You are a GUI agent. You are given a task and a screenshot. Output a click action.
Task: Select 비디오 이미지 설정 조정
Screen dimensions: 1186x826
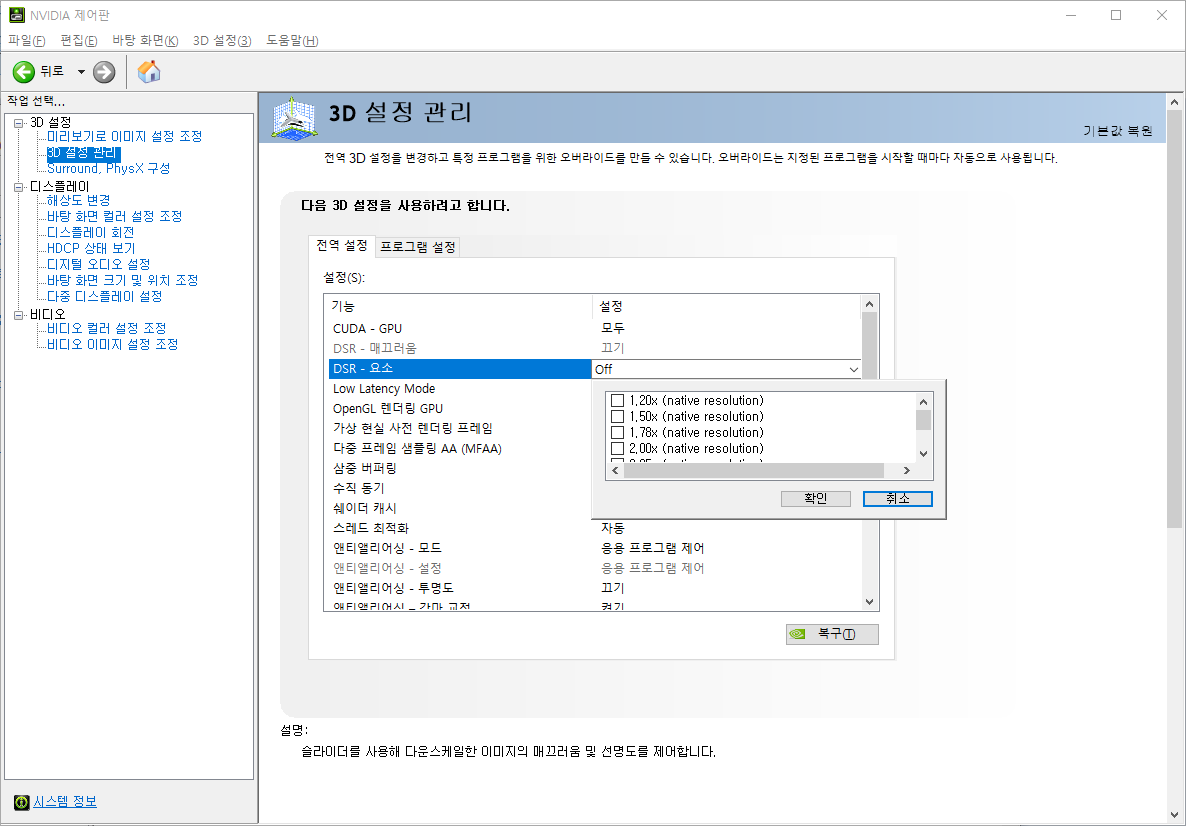[113, 344]
